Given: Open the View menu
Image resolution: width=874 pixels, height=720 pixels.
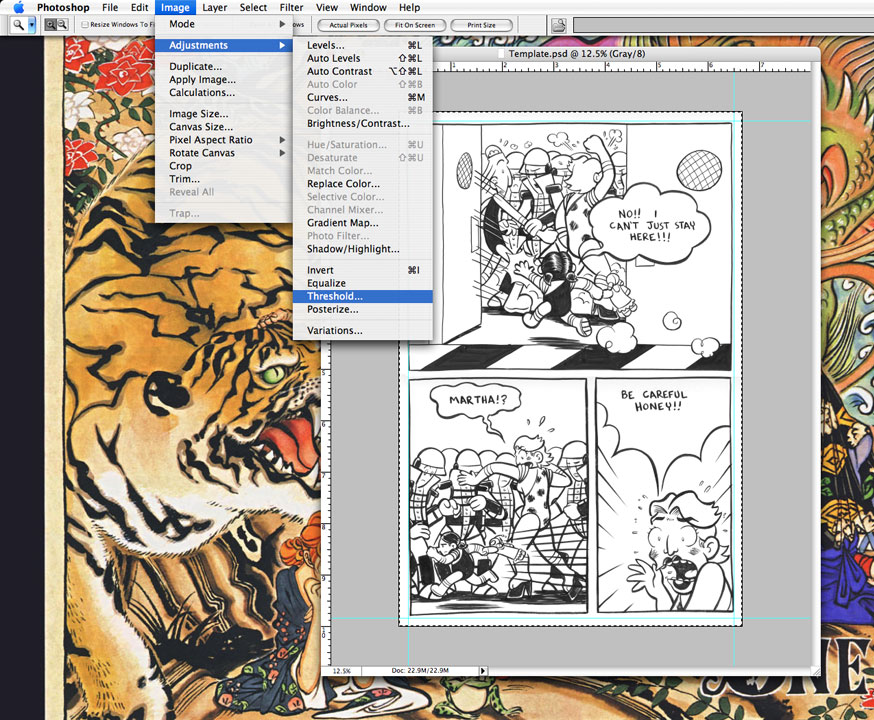Looking at the screenshot, I should coord(327,7).
